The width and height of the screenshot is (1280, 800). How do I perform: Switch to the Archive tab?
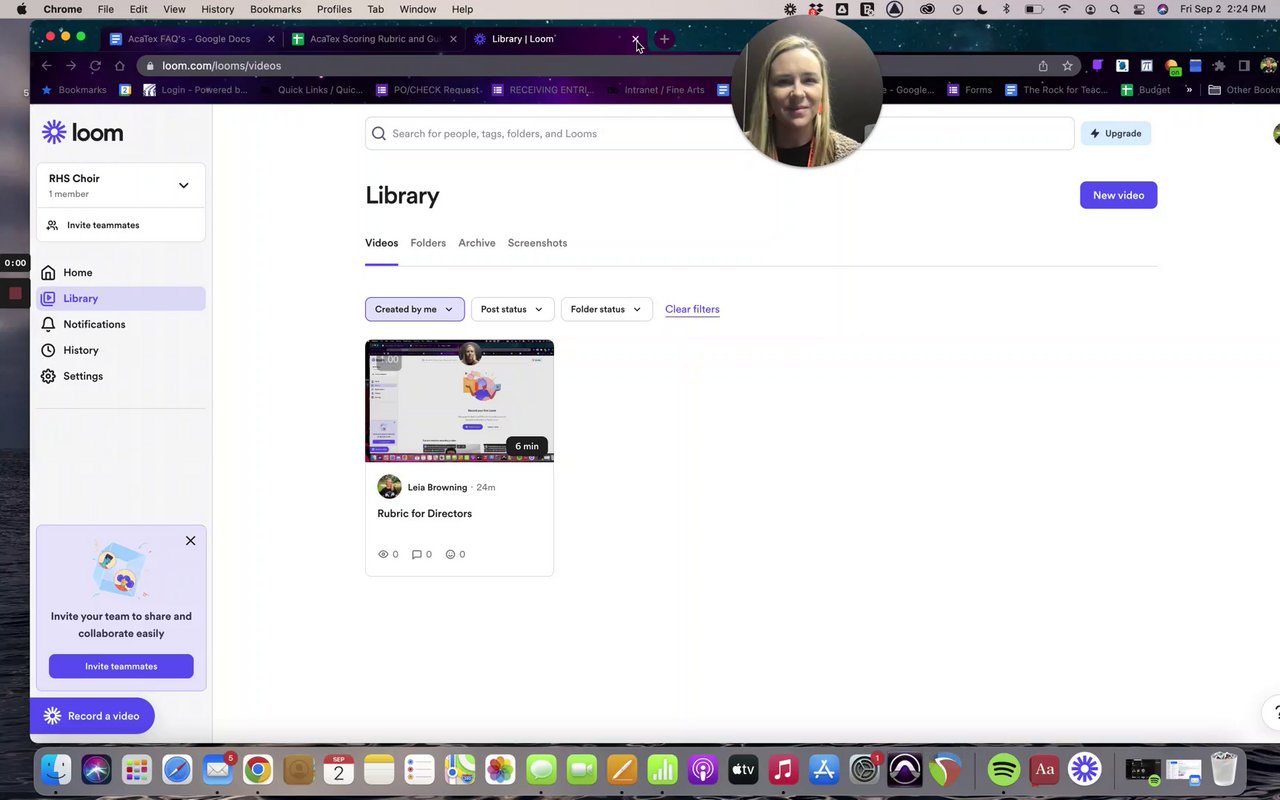[477, 243]
